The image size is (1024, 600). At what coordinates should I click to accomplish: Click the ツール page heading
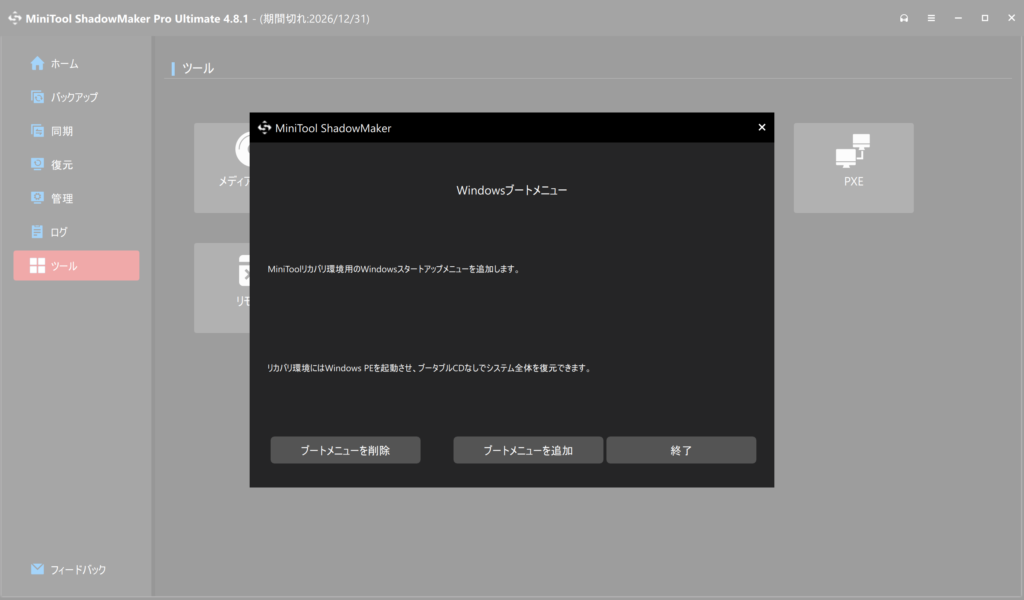198,68
